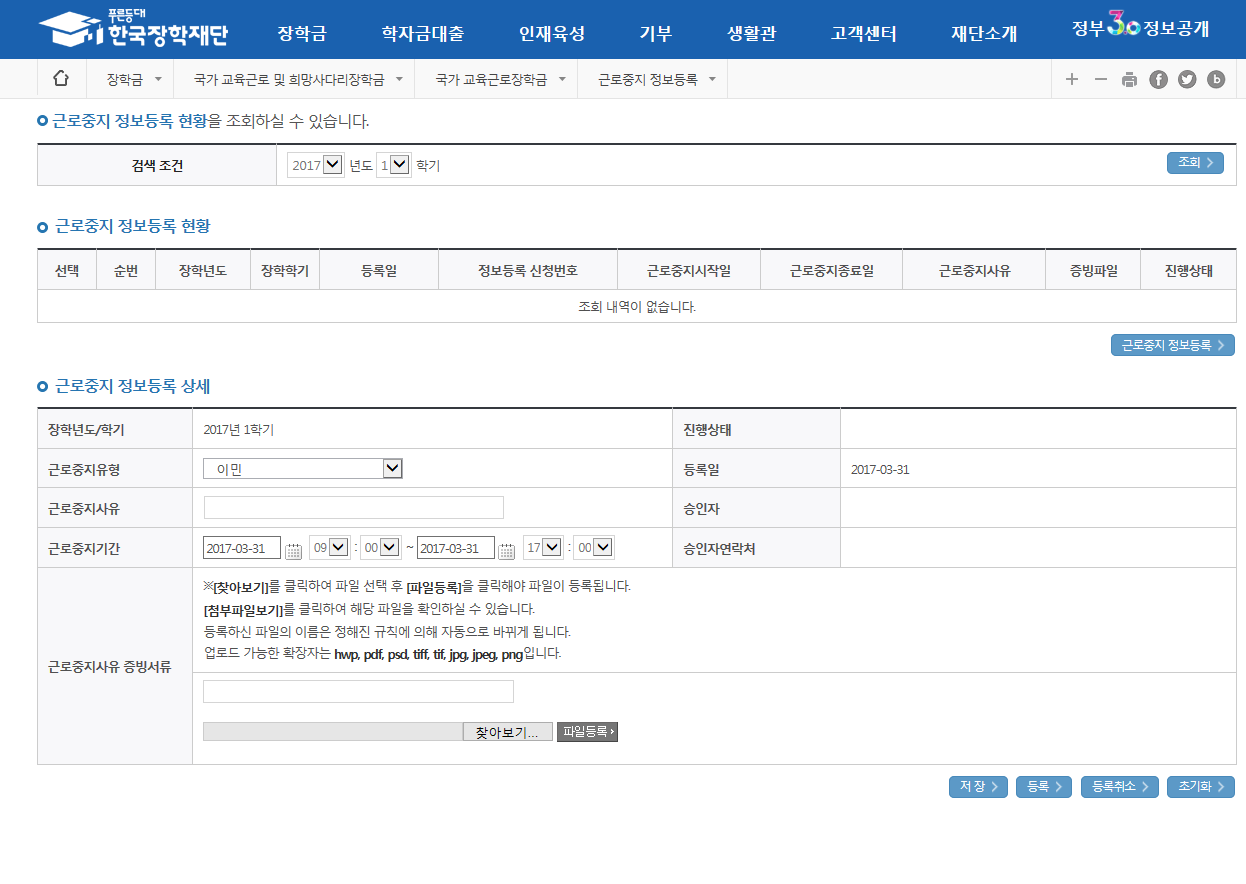Screen dimensions: 1246x884
Task: Click the 찾아보기 file browse button
Action: click(x=507, y=732)
